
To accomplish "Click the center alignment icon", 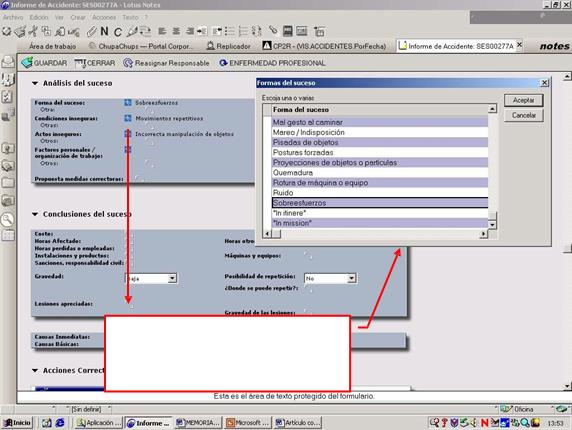I will [176, 31].
